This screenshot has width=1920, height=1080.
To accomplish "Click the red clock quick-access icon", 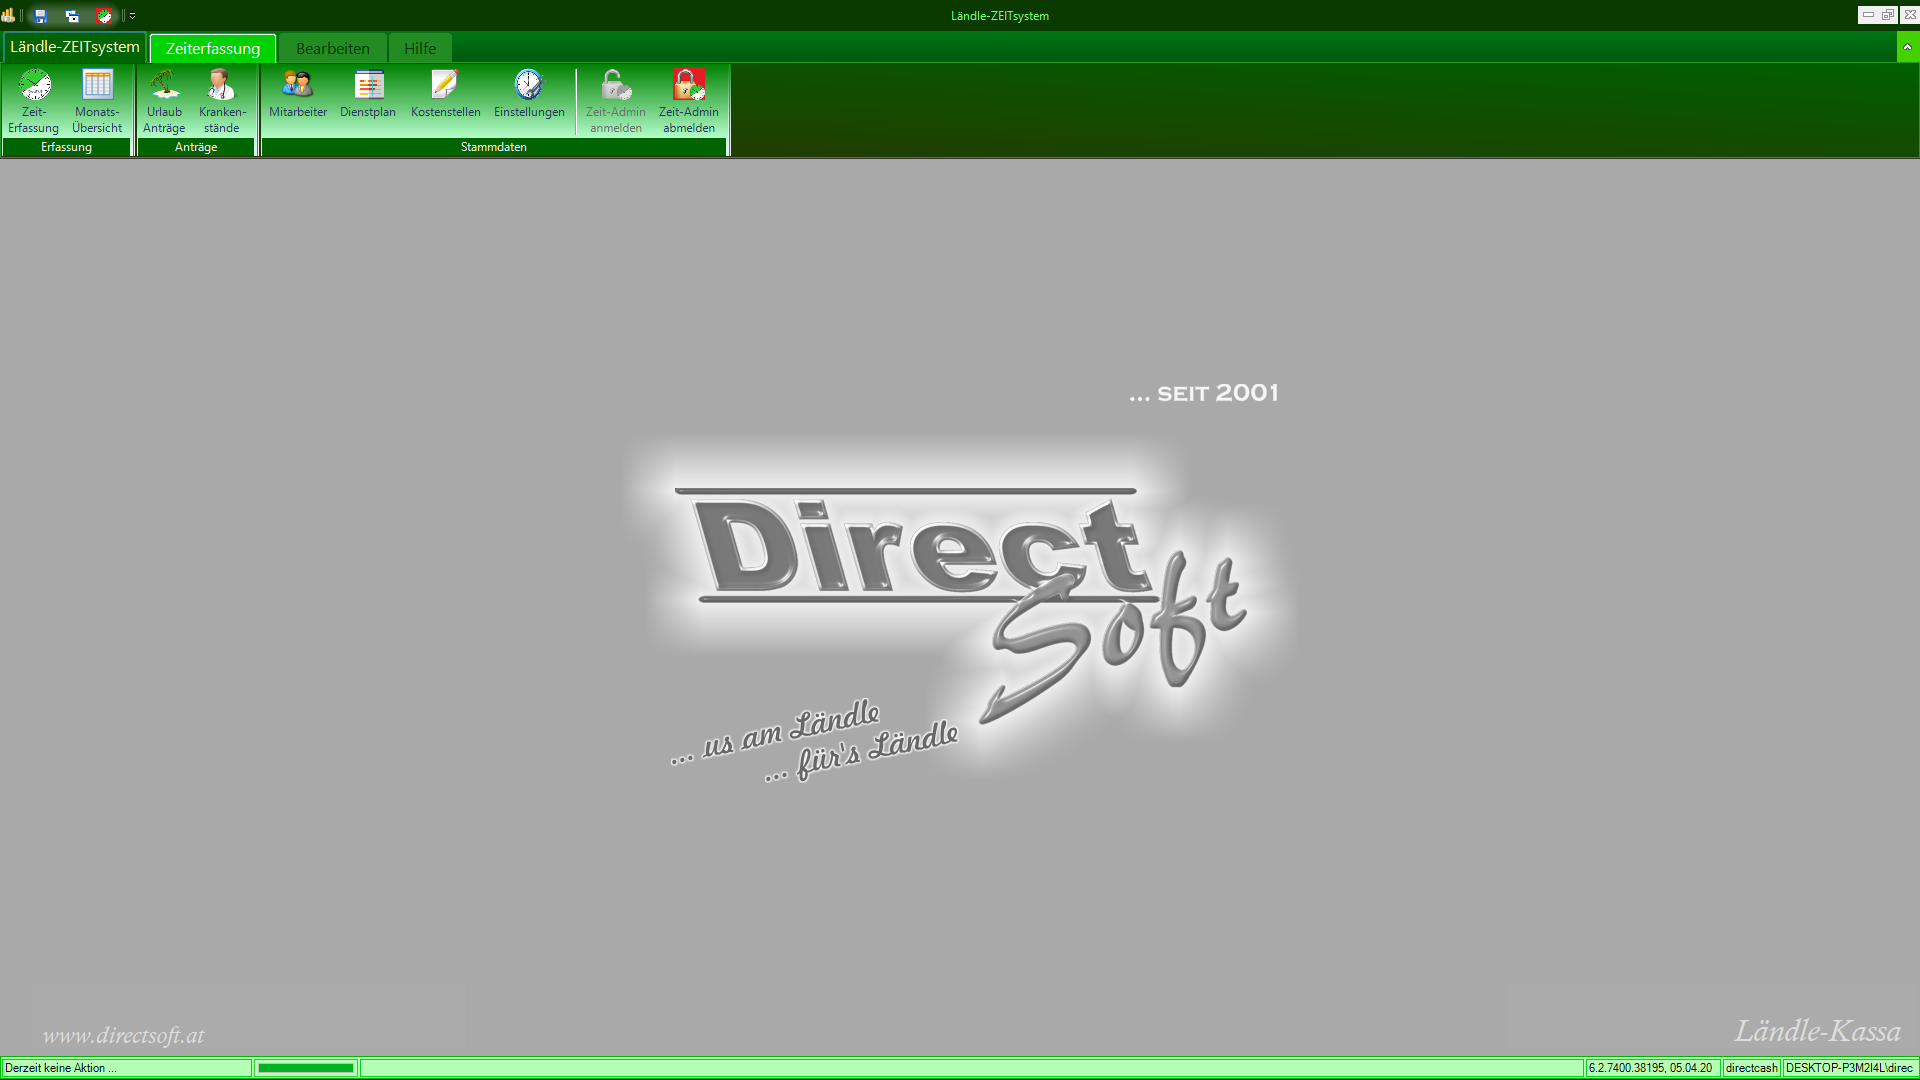I will pyautogui.click(x=104, y=16).
